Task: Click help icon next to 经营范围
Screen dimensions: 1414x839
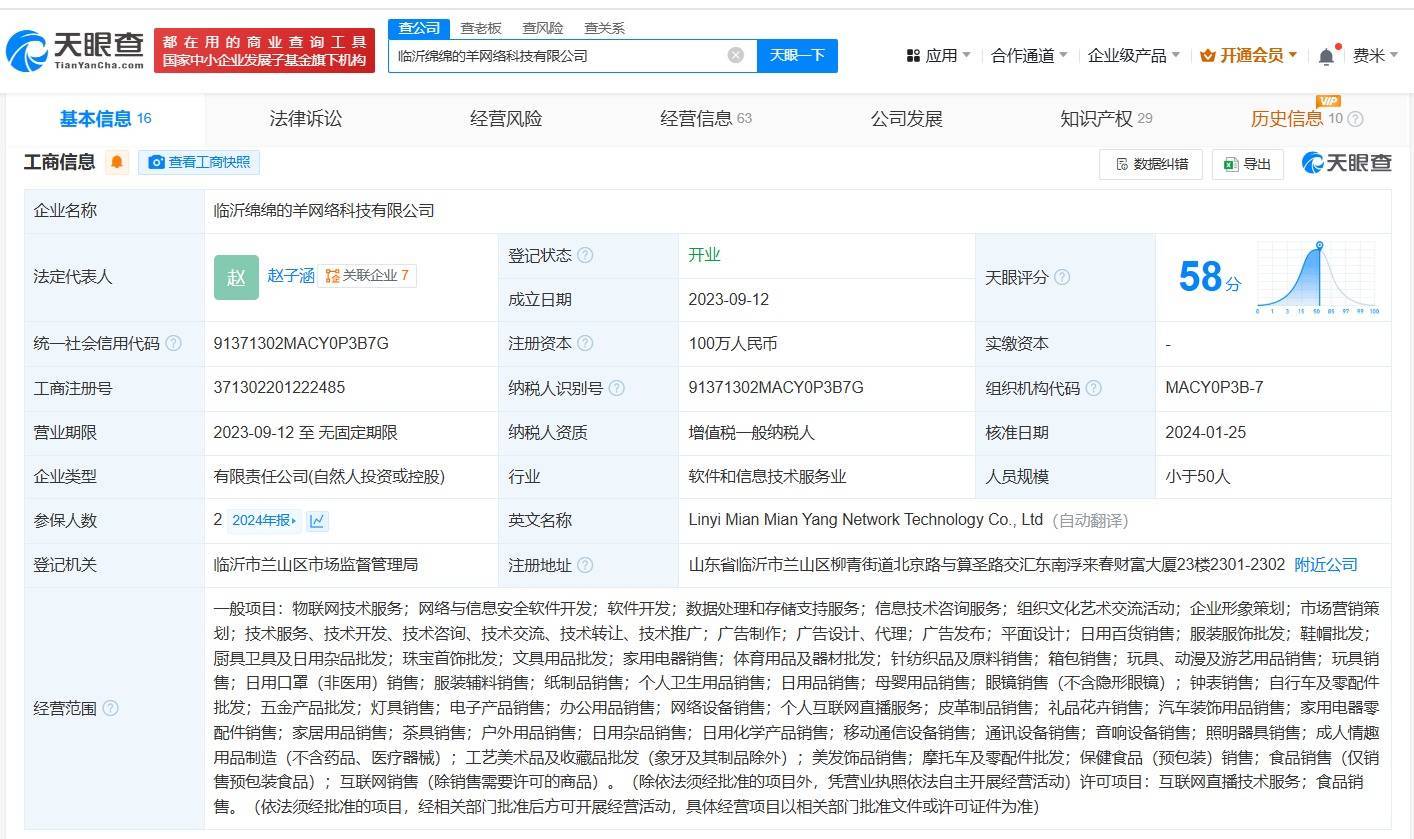Action: click(110, 708)
